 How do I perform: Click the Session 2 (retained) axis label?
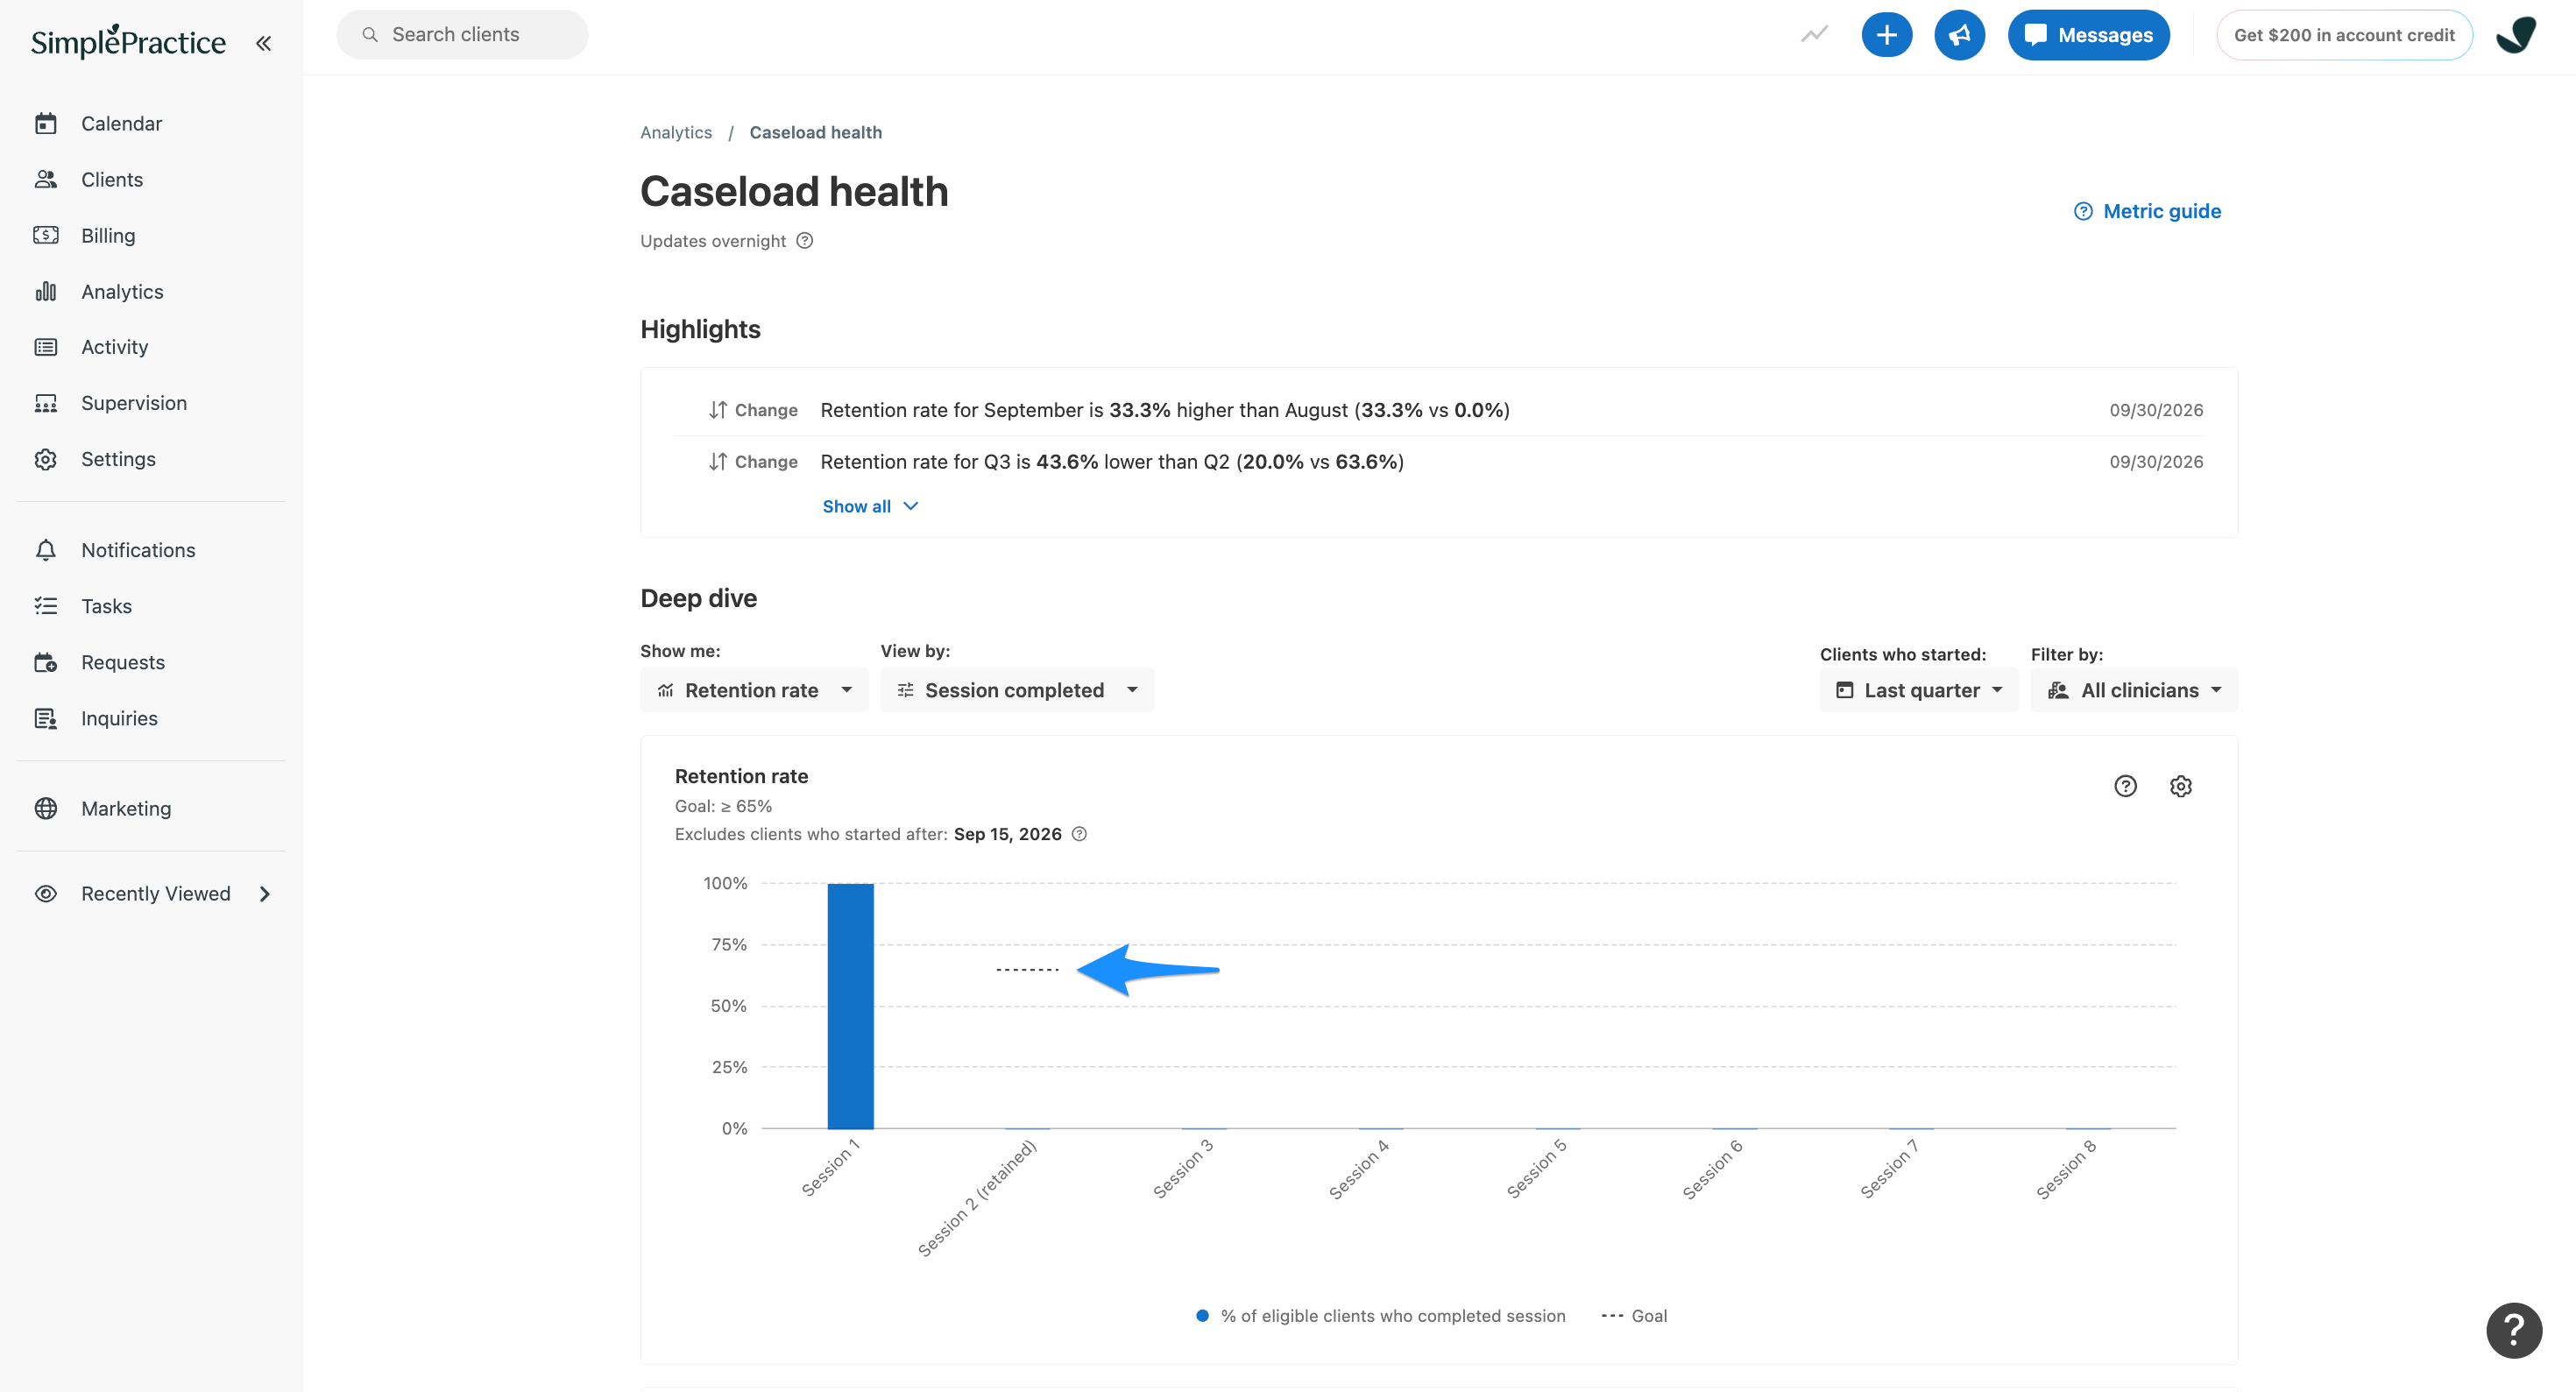(x=977, y=1198)
